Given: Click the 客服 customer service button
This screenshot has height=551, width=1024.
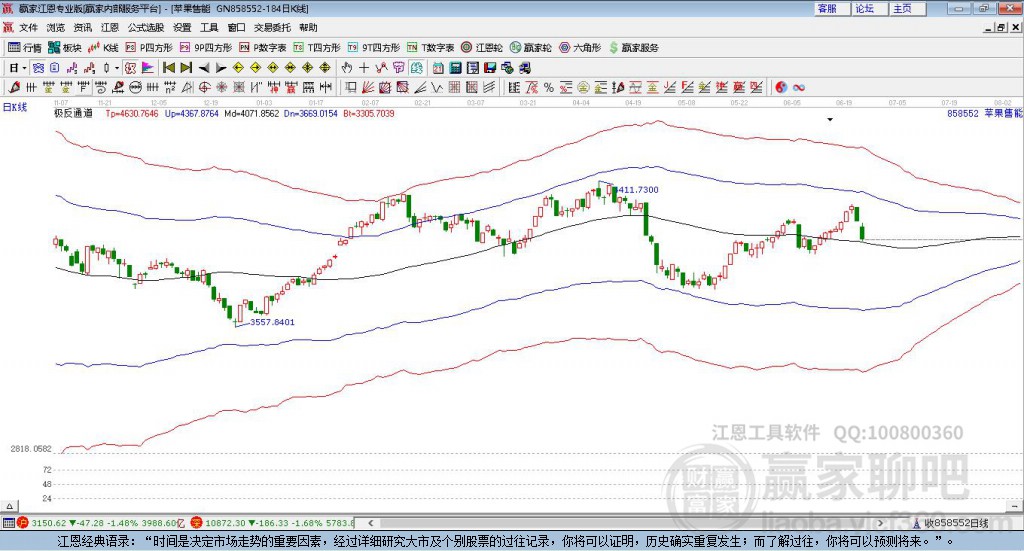Looking at the screenshot, I should (x=832, y=8).
